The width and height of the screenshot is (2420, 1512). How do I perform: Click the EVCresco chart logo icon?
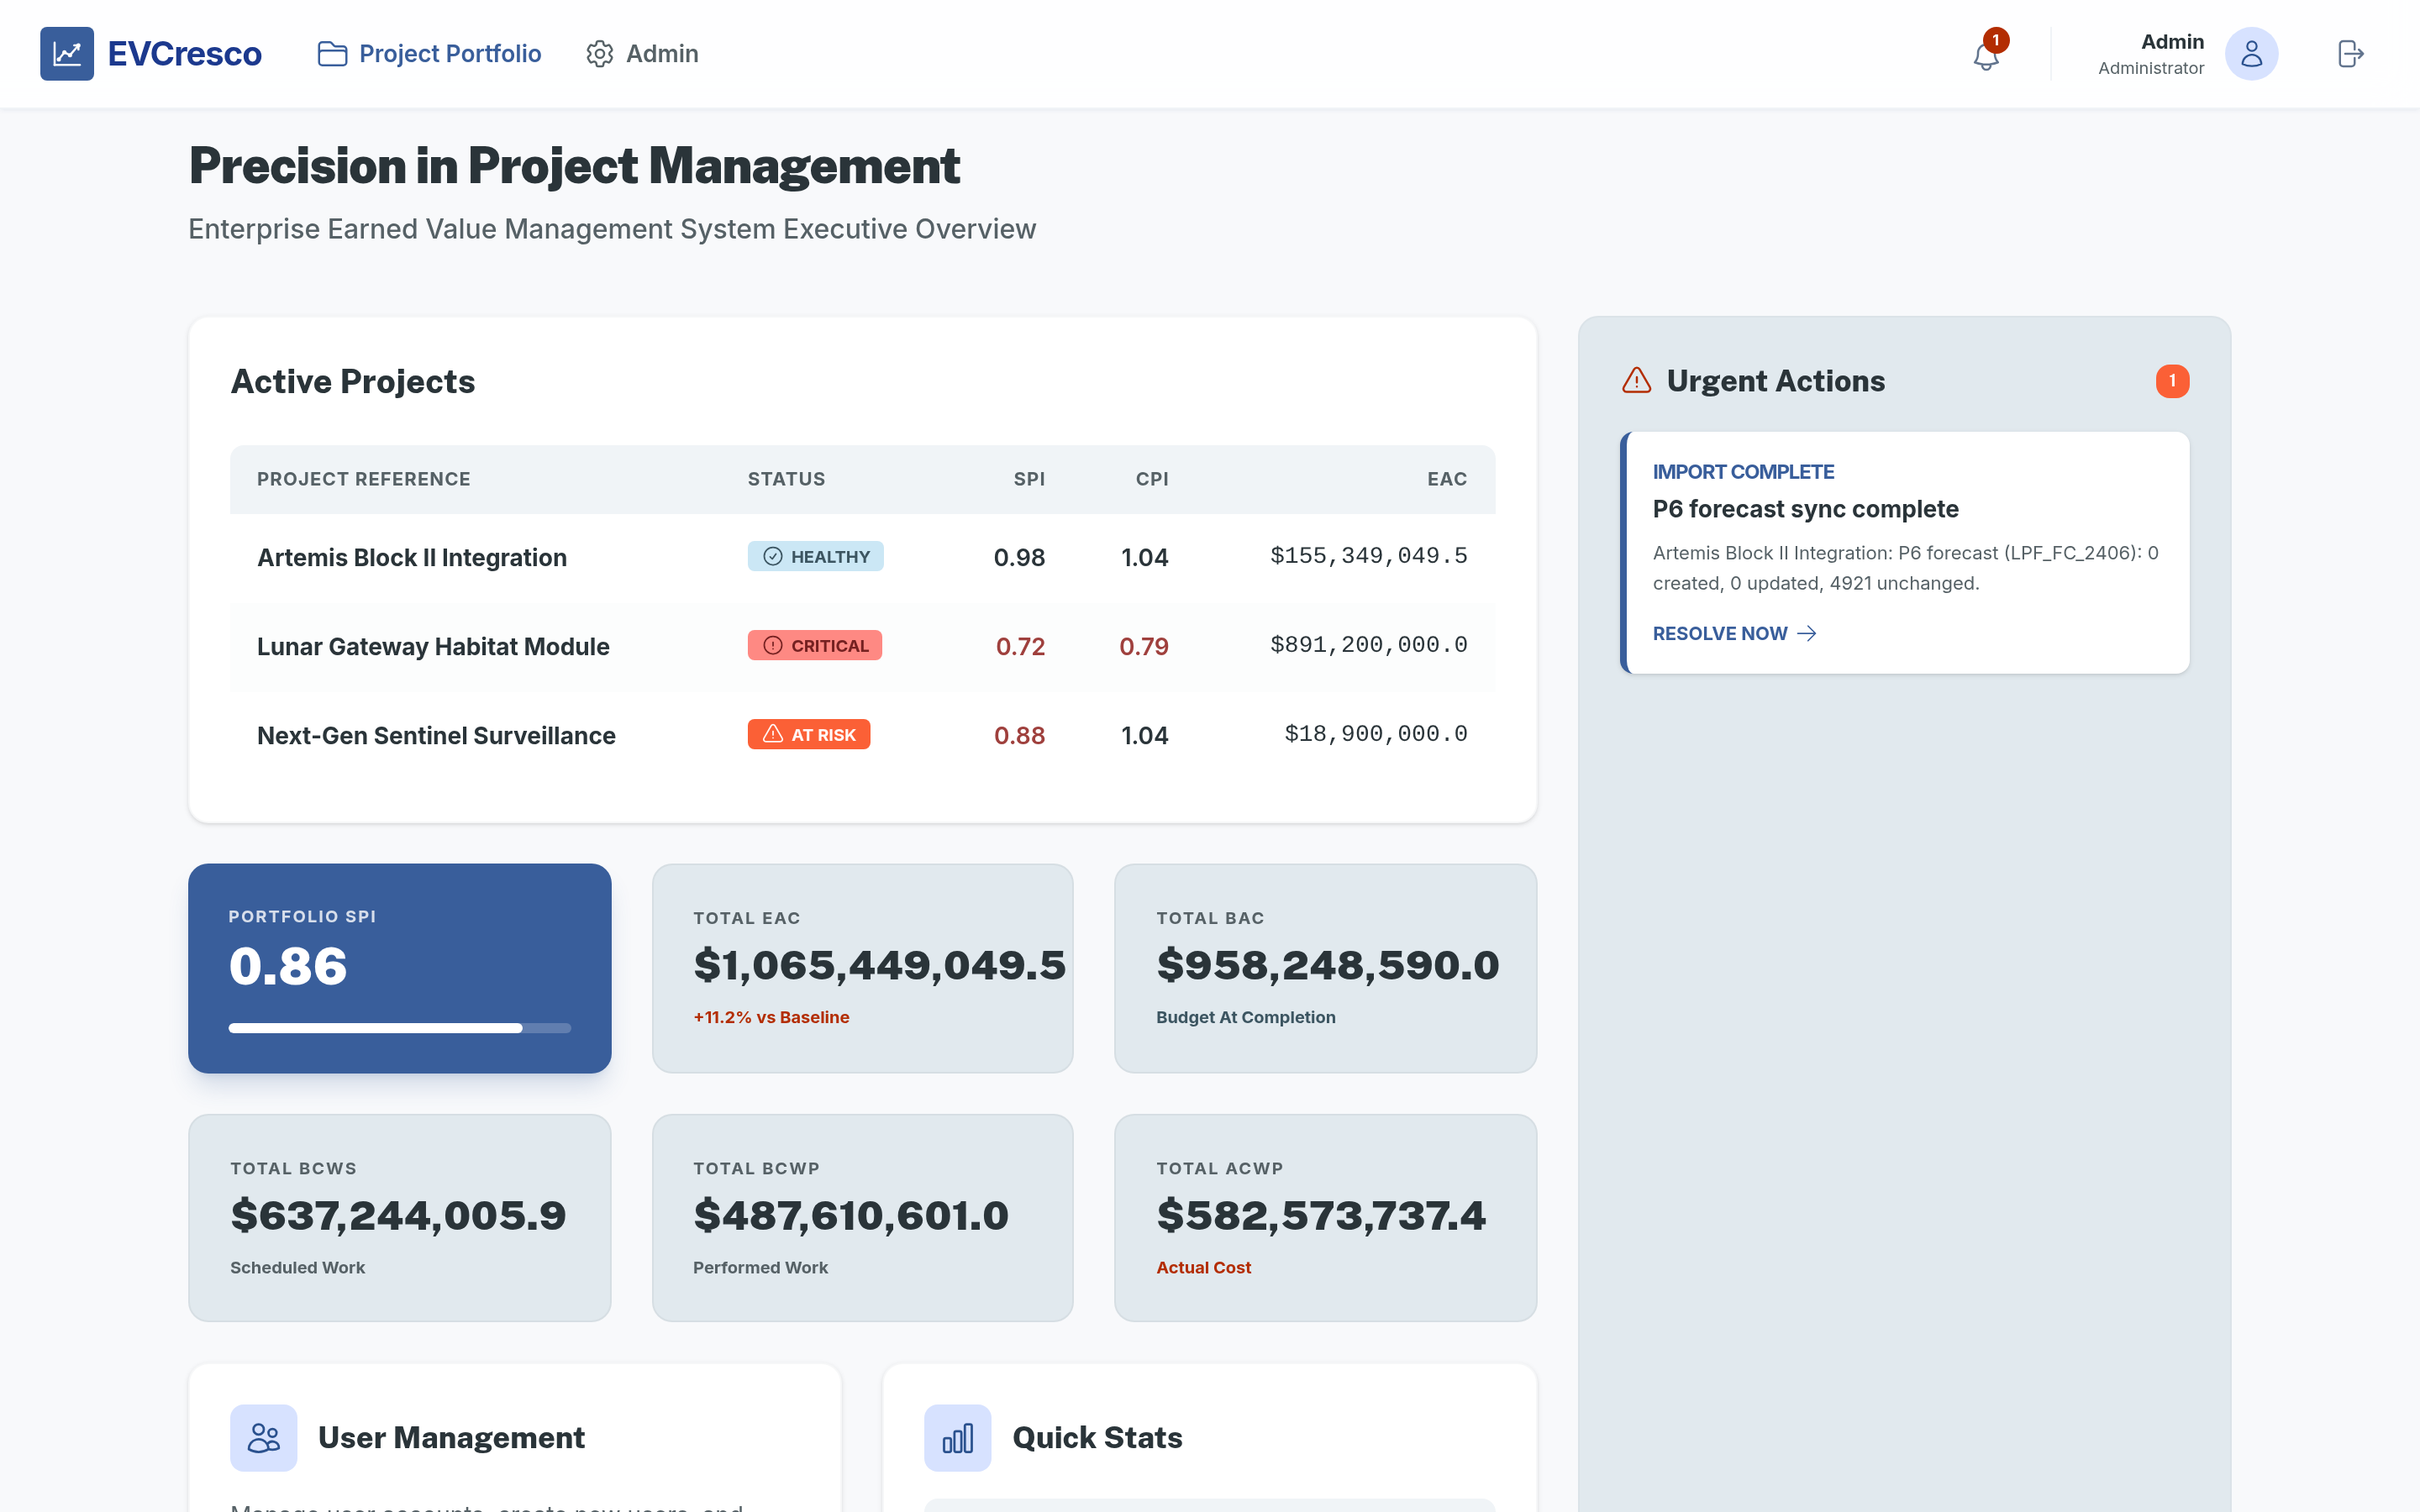67,54
